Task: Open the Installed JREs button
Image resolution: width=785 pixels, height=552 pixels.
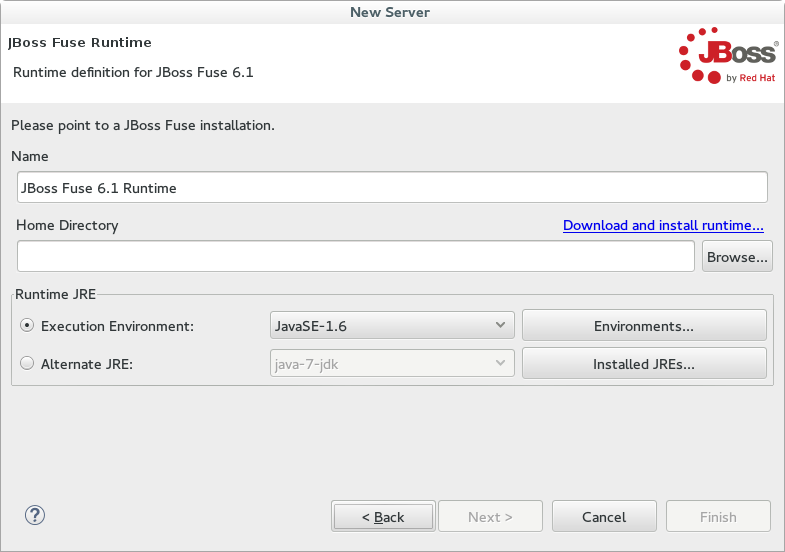Action: (x=644, y=364)
